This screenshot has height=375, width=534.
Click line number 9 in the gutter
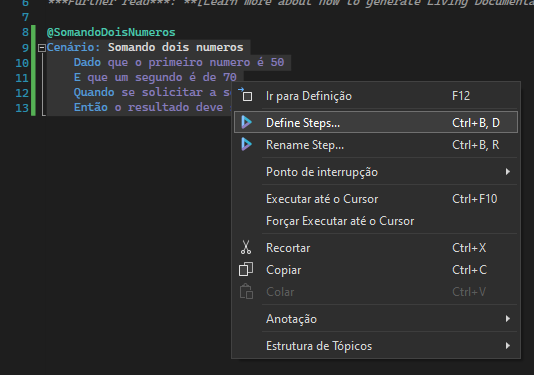click(x=25, y=48)
